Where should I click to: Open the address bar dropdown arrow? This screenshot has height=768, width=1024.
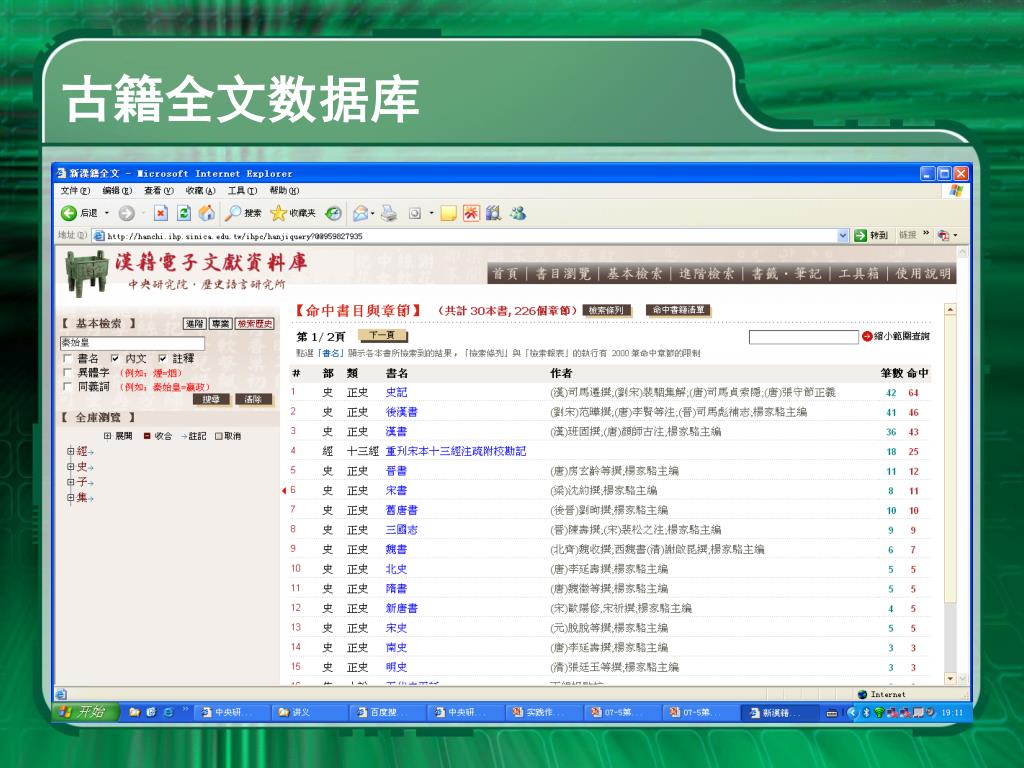843,236
